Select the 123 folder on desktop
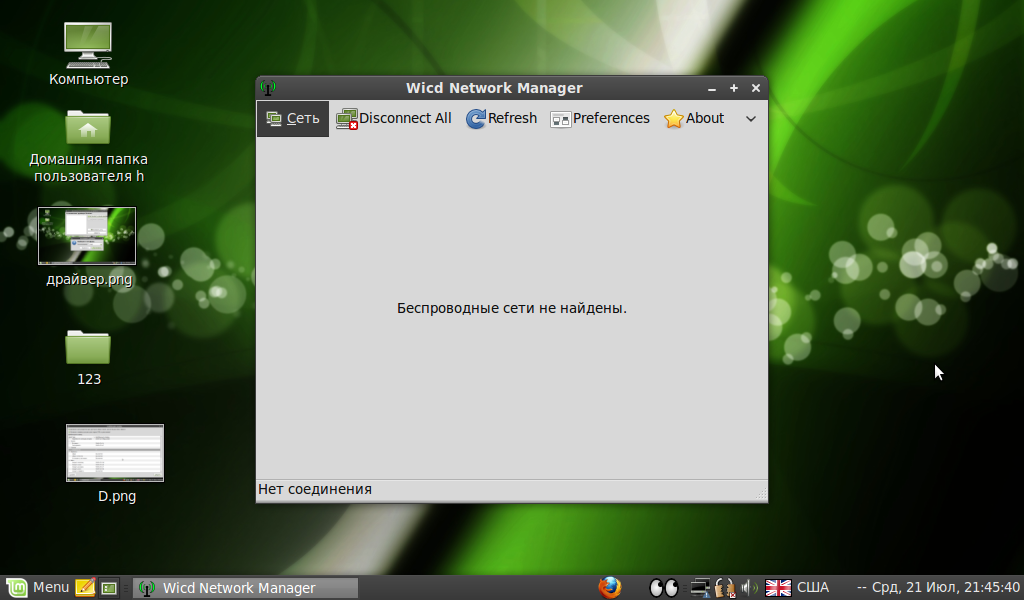 88,357
